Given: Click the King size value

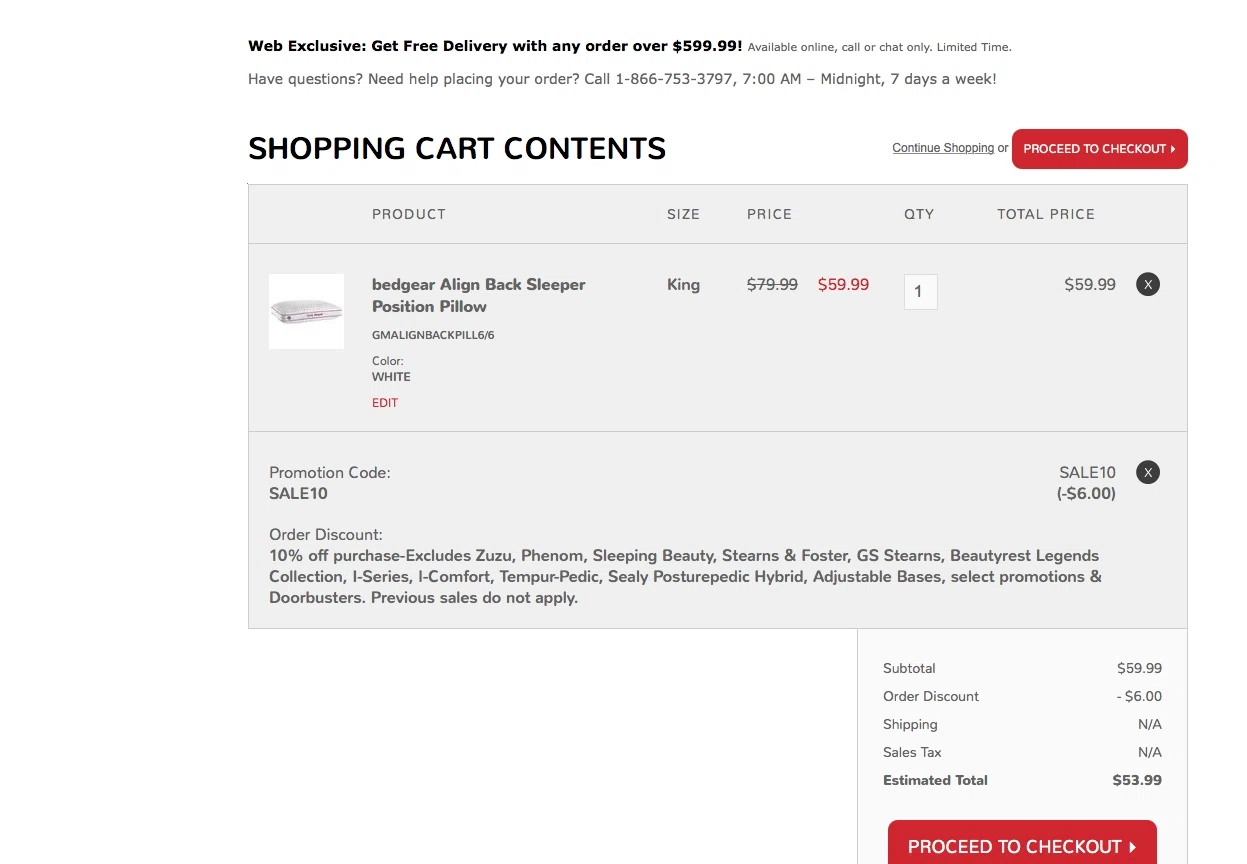Looking at the screenshot, I should click(x=683, y=284).
